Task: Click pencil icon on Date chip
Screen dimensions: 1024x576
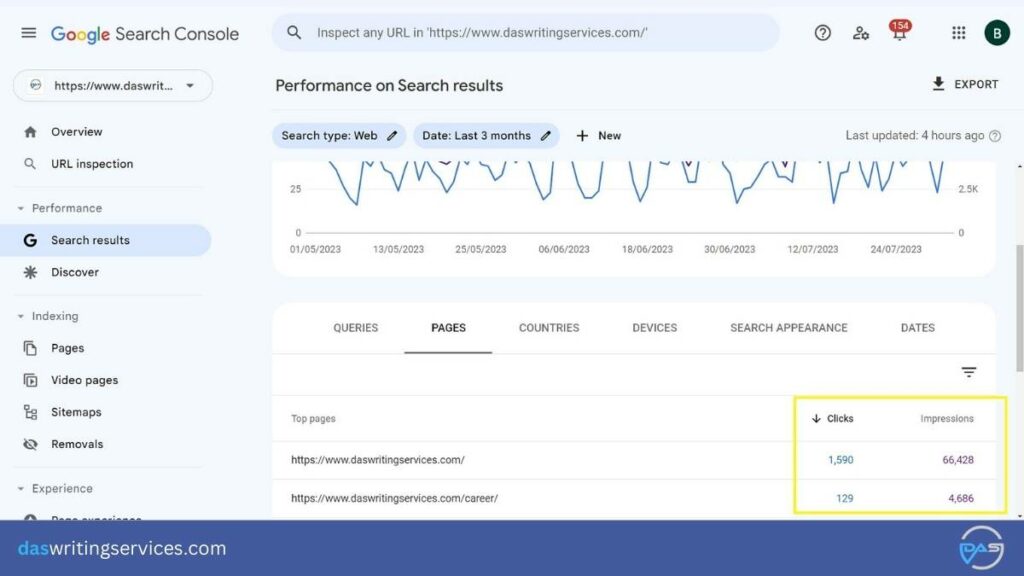Action: (x=545, y=136)
